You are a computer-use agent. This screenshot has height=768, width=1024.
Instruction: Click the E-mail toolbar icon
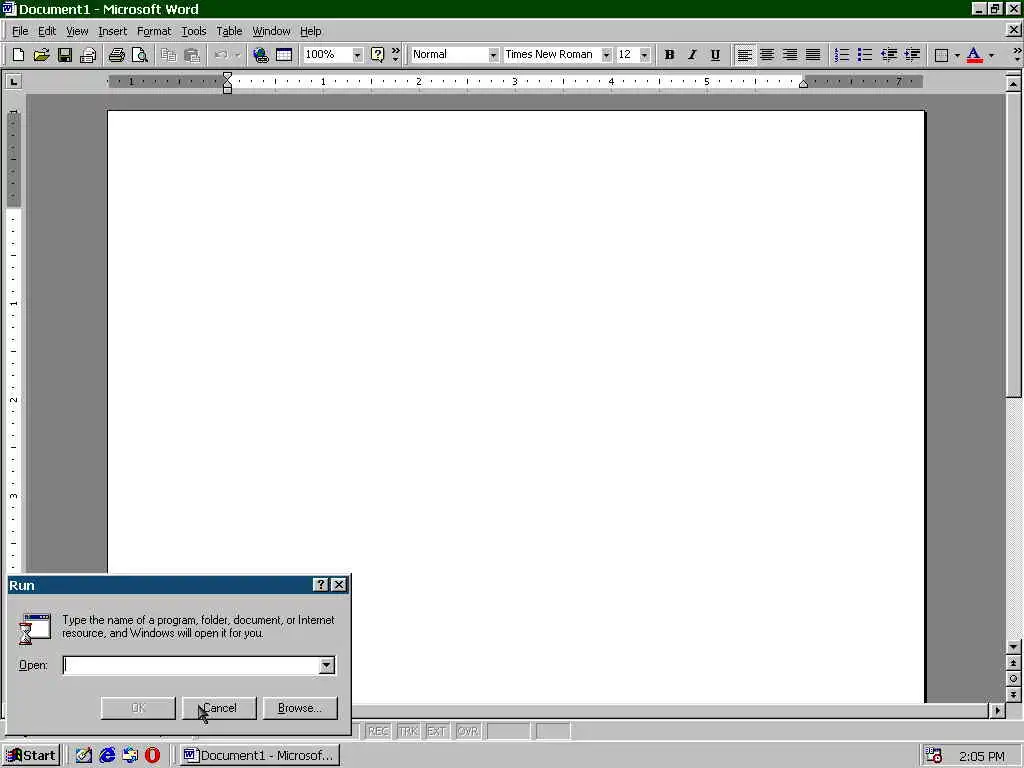[x=88, y=55]
